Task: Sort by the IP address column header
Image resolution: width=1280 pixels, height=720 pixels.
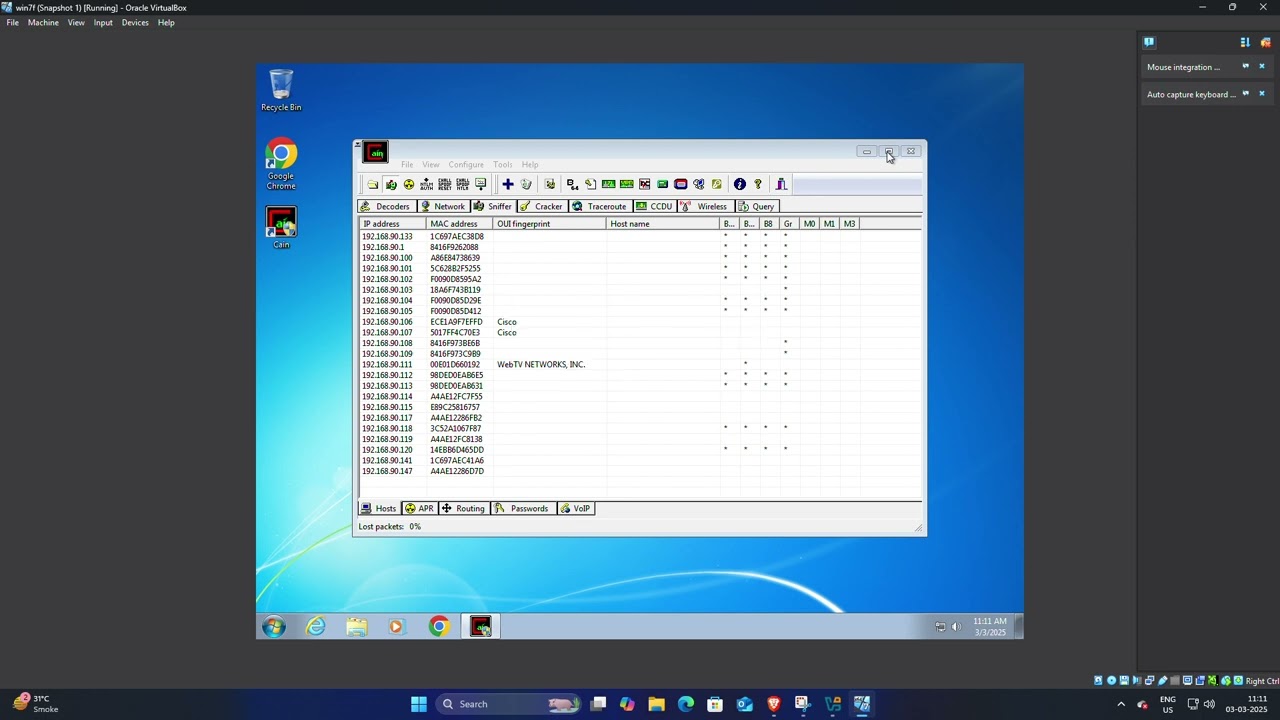Action: click(393, 224)
